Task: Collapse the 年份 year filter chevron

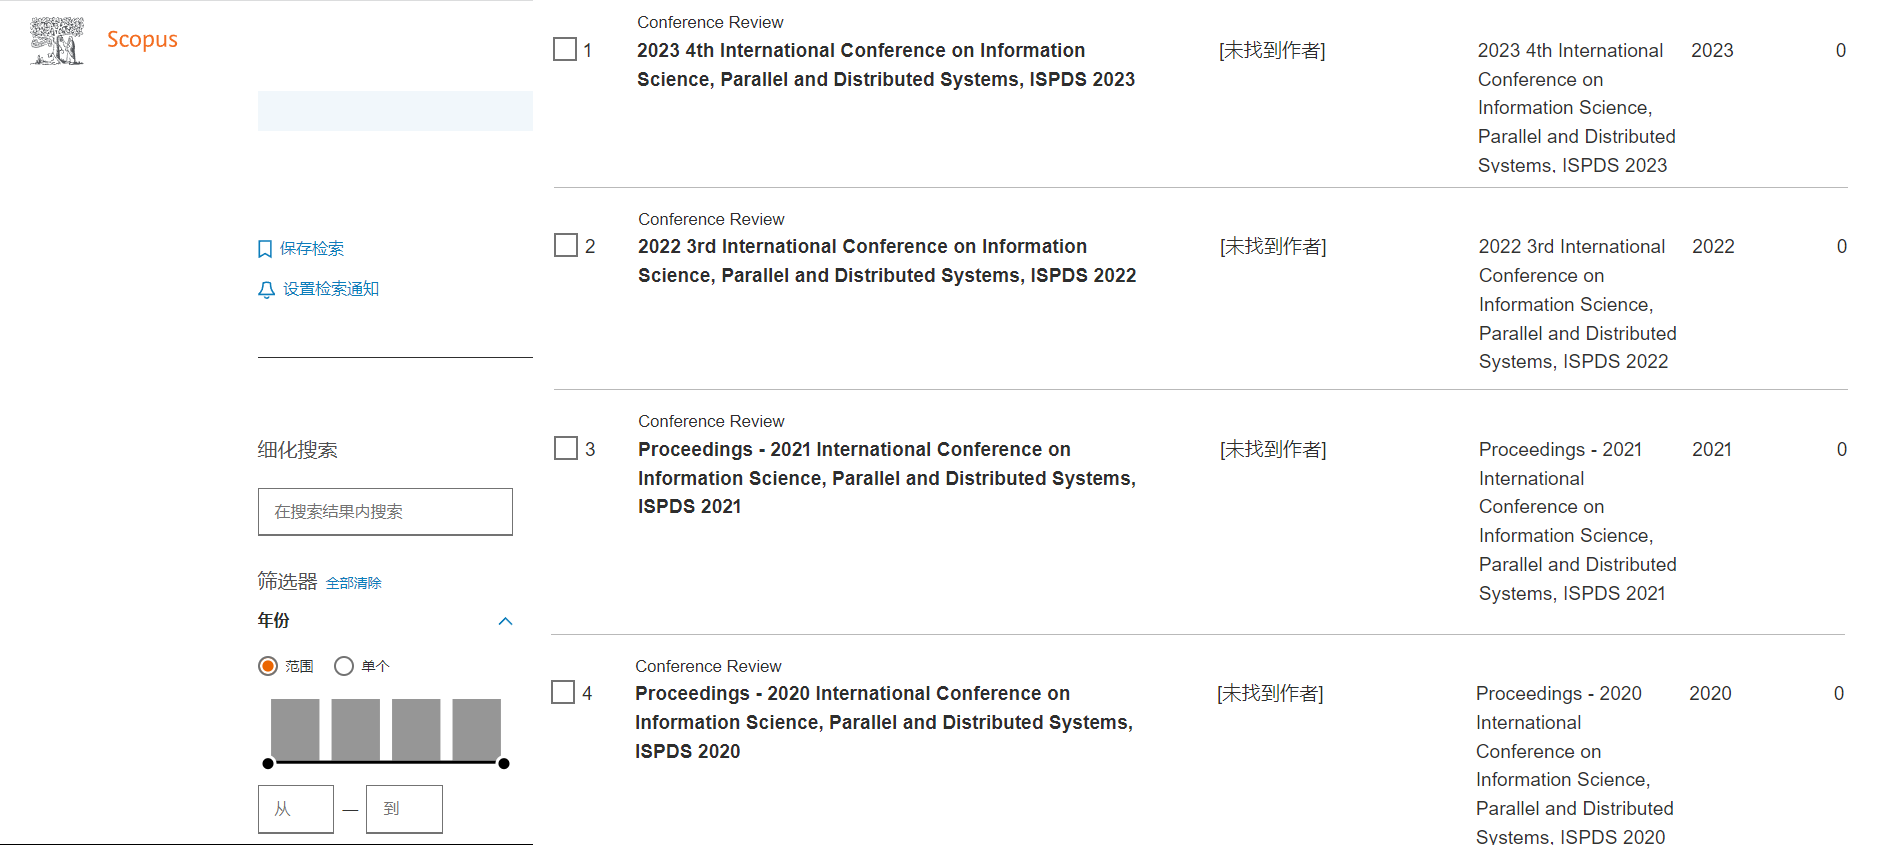Action: (x=505, y=621)
